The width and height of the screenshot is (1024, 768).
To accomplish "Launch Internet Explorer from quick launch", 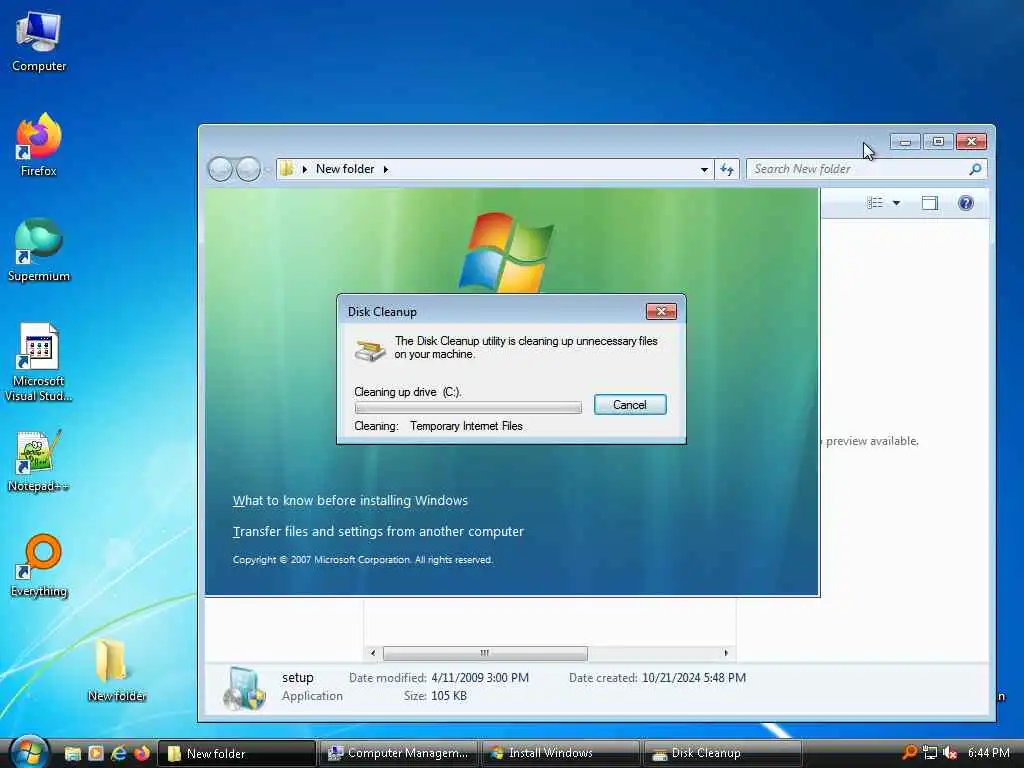I will coord(119,753).
